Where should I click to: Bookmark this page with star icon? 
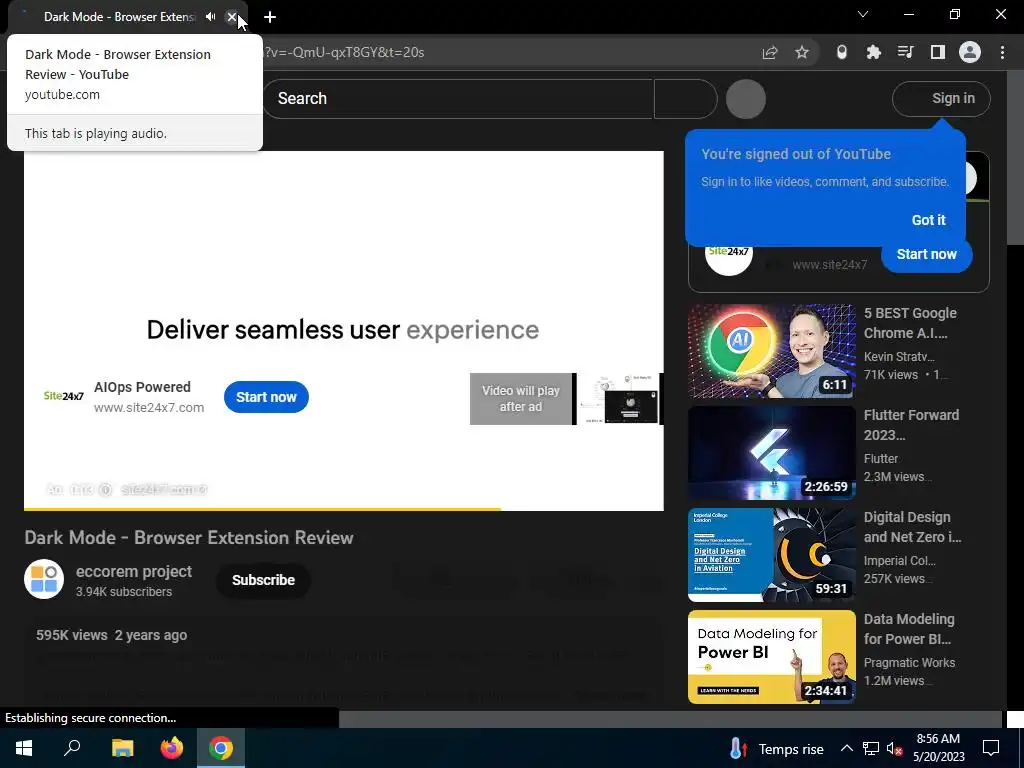(802, 52)
